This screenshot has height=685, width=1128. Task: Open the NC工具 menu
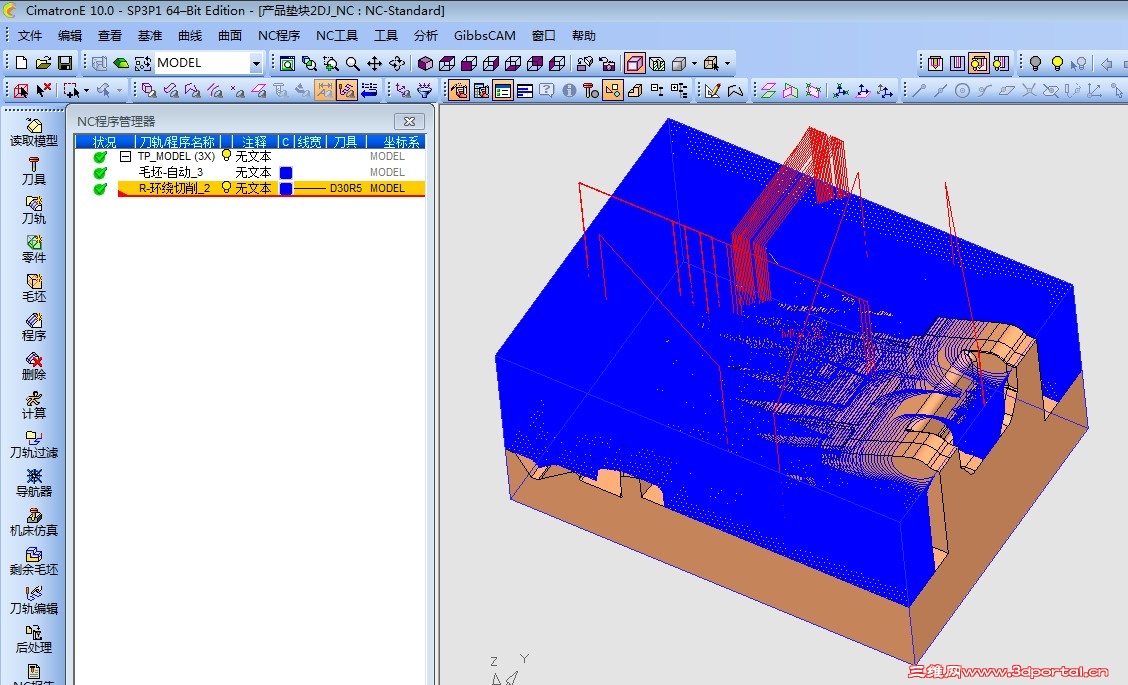[337, 35]
